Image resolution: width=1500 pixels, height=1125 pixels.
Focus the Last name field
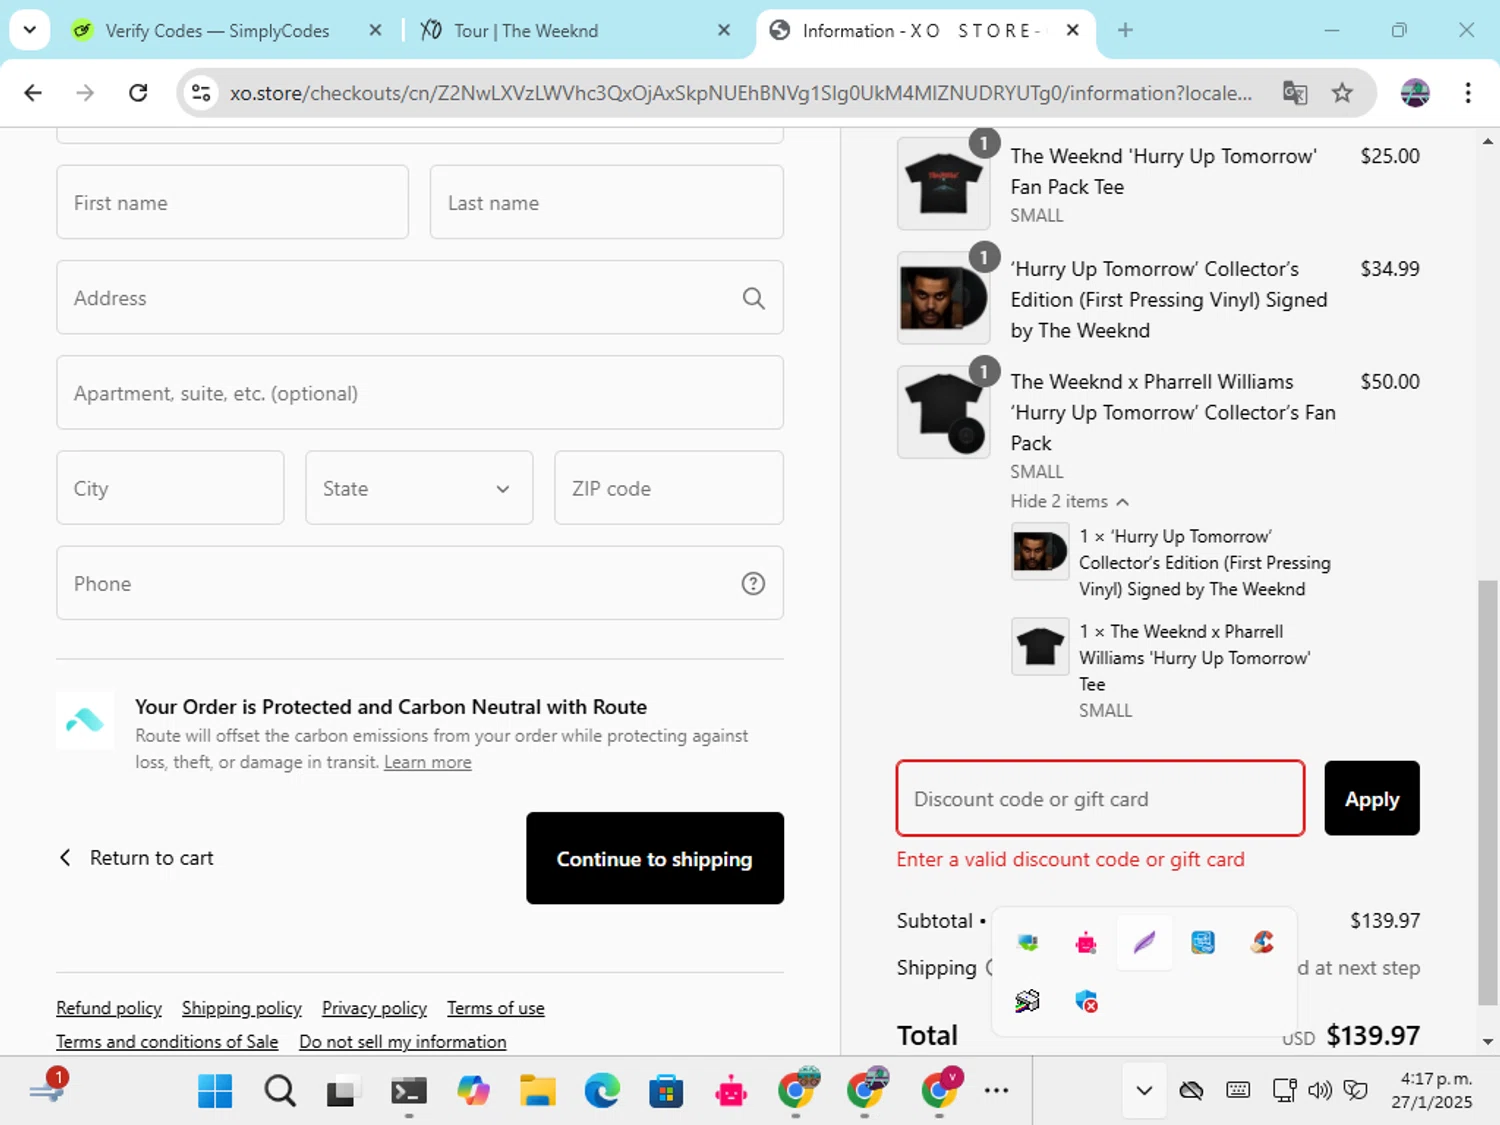[x=607, y=202]
